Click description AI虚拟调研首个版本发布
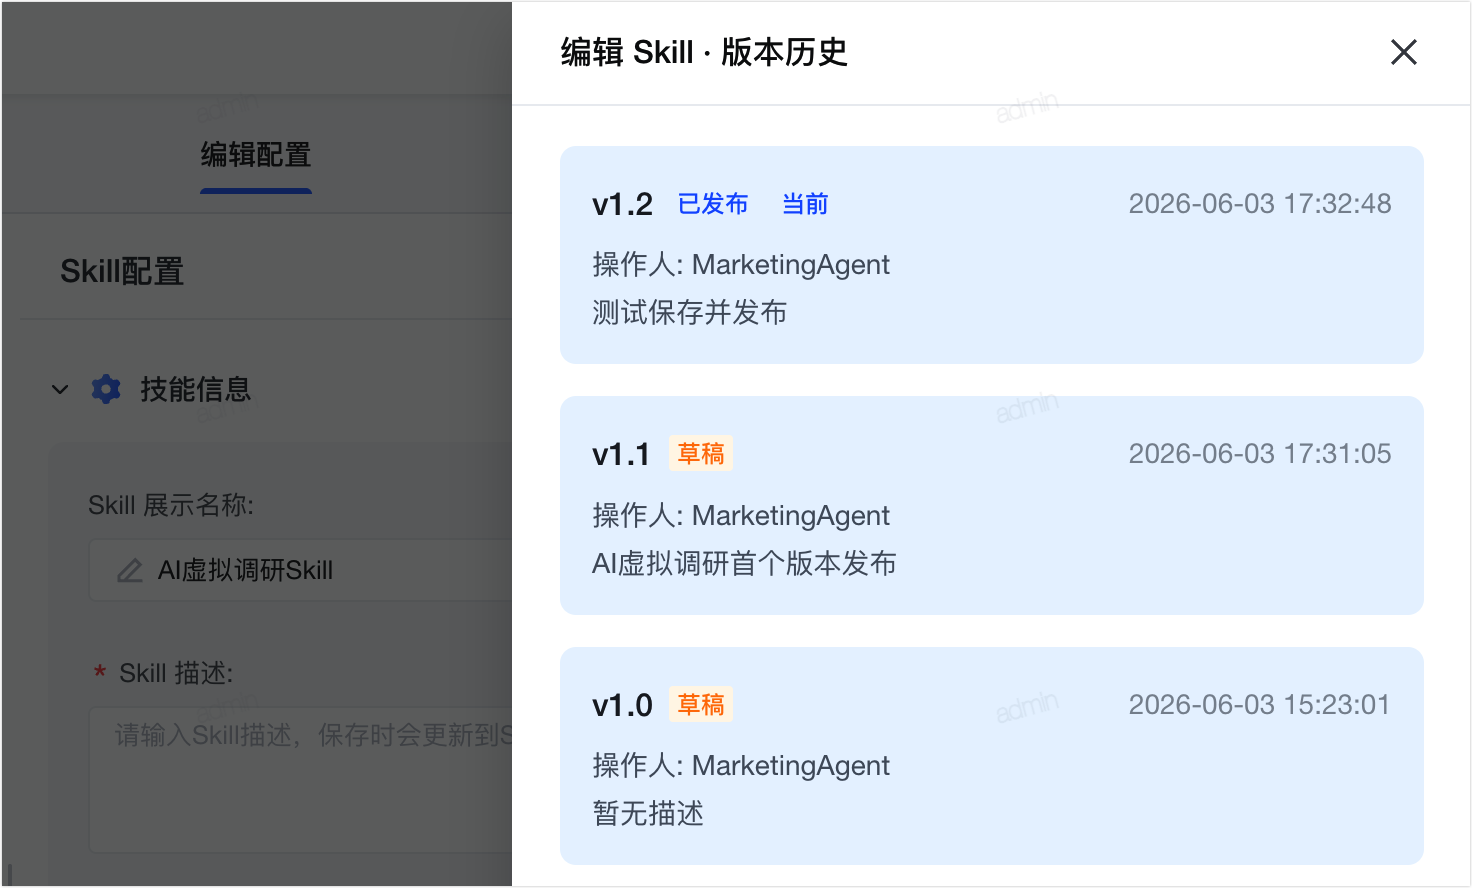Viewport: 1472px width, 888px height. click(744, 564)
